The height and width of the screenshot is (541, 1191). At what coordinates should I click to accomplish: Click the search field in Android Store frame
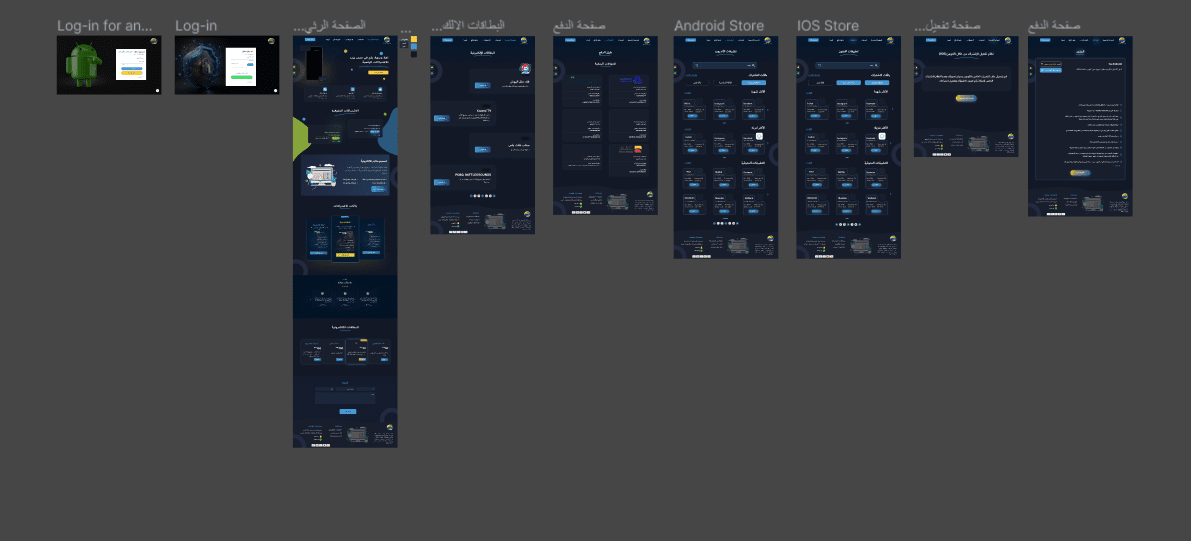pos(725,66)
